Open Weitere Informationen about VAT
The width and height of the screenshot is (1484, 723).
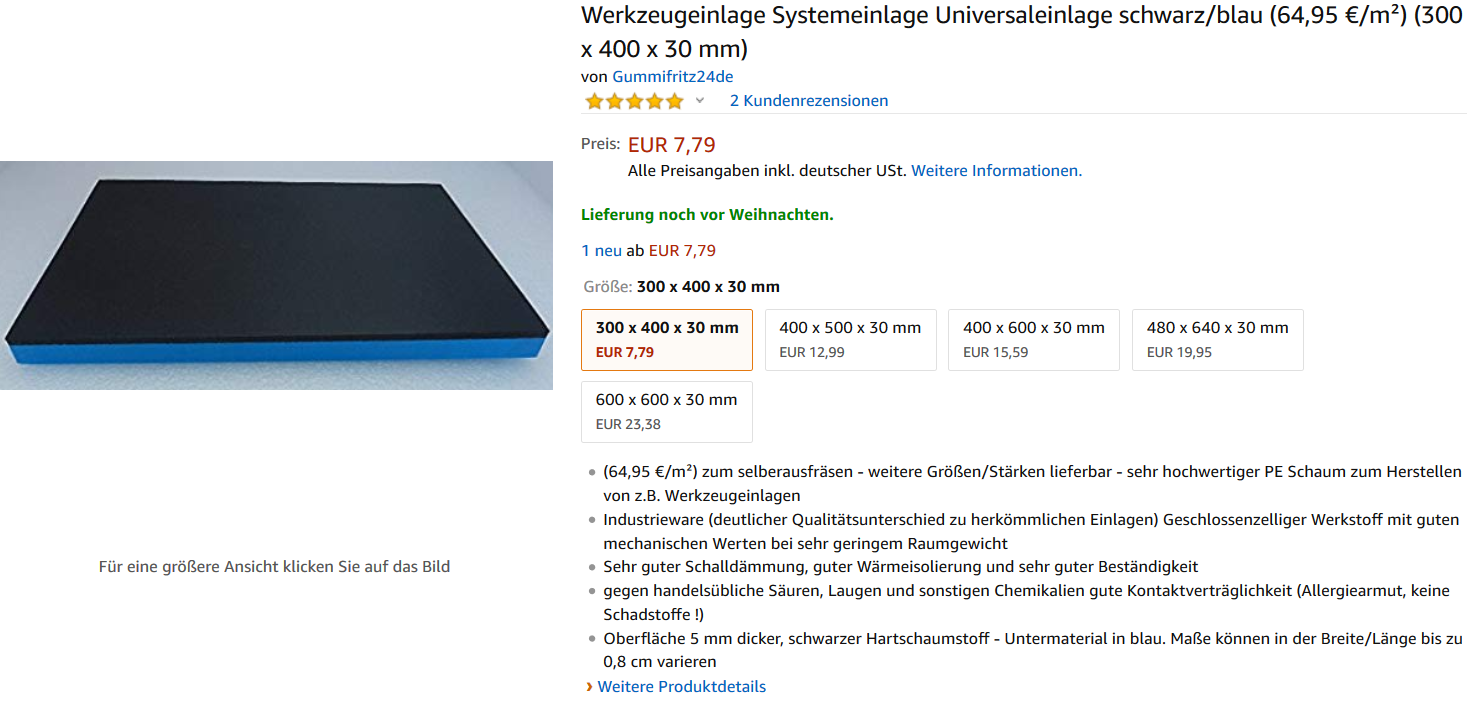pyautogui.click(x=996, y=170)
